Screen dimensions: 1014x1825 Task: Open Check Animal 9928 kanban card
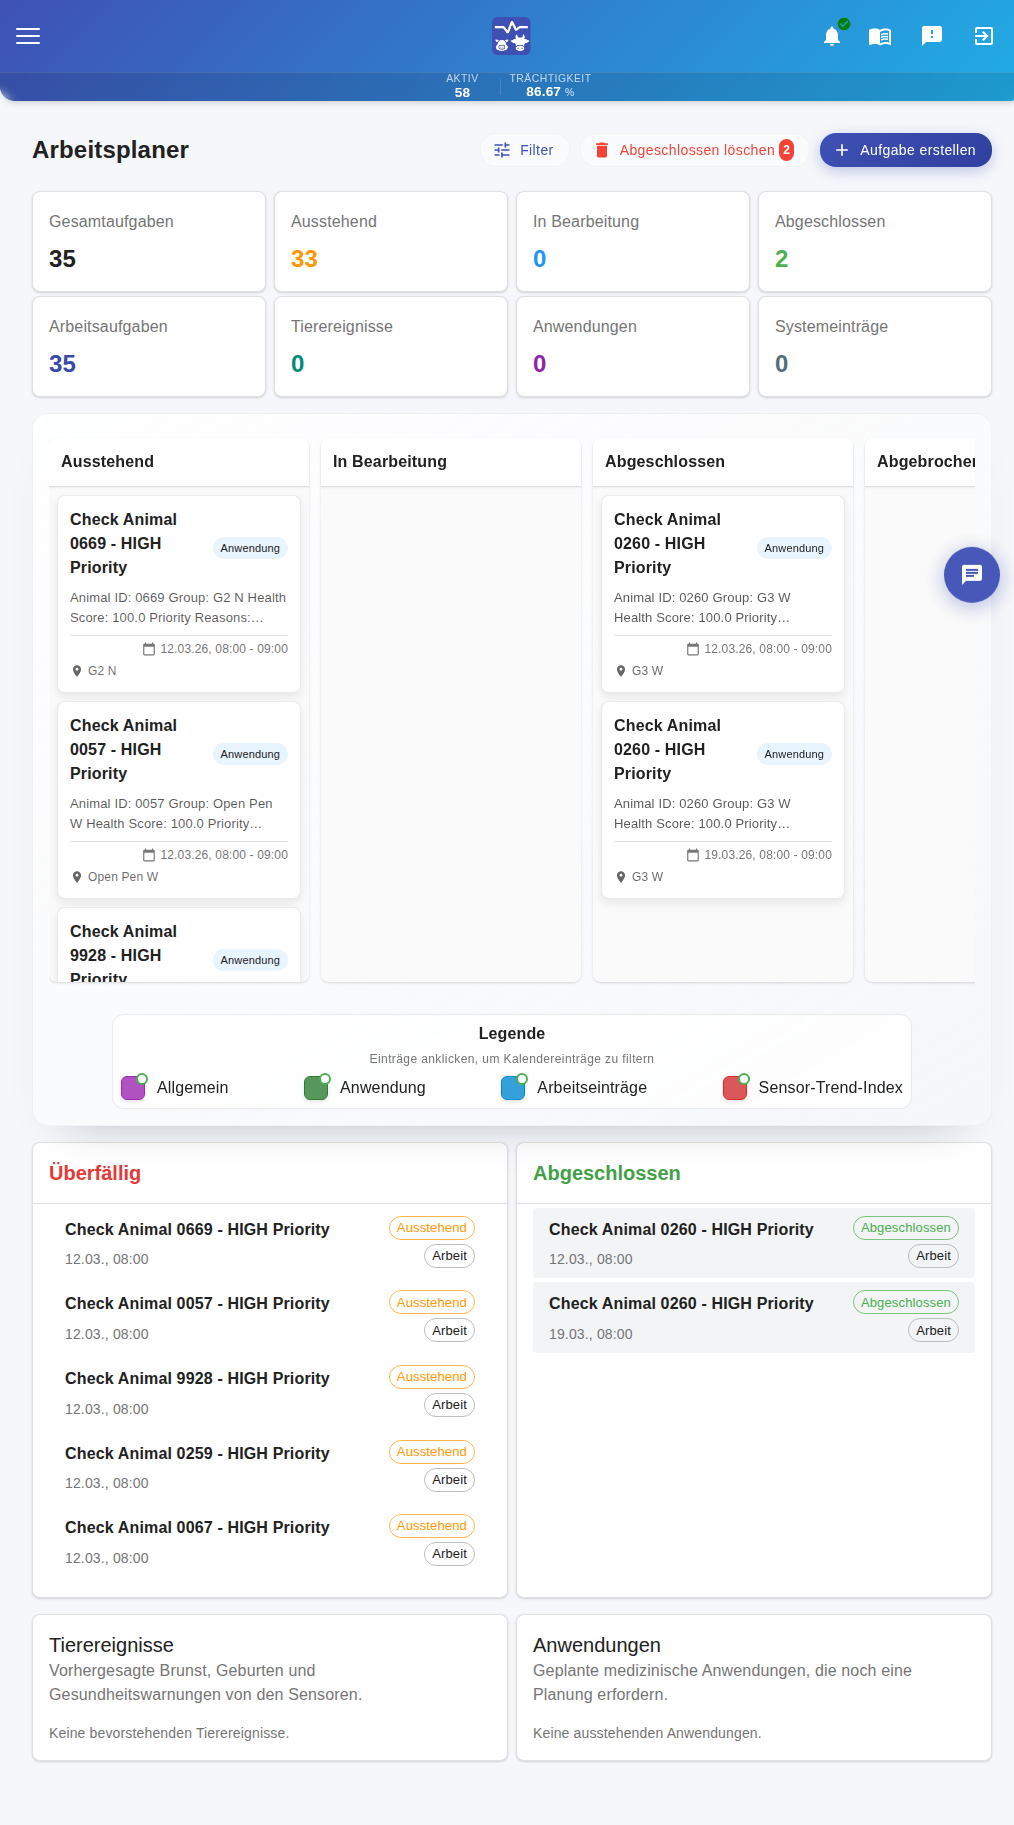click(x=179, y=945)
